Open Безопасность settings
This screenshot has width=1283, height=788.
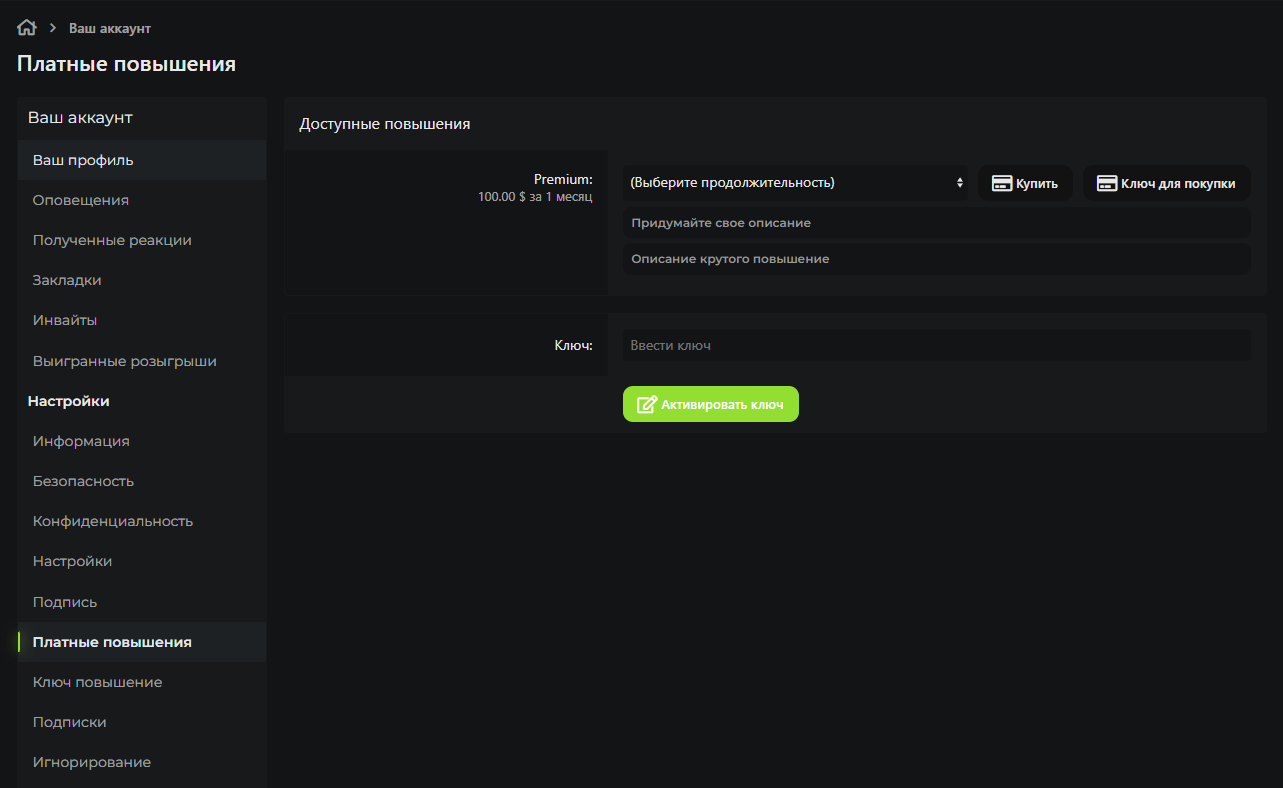tap(83, 481)
